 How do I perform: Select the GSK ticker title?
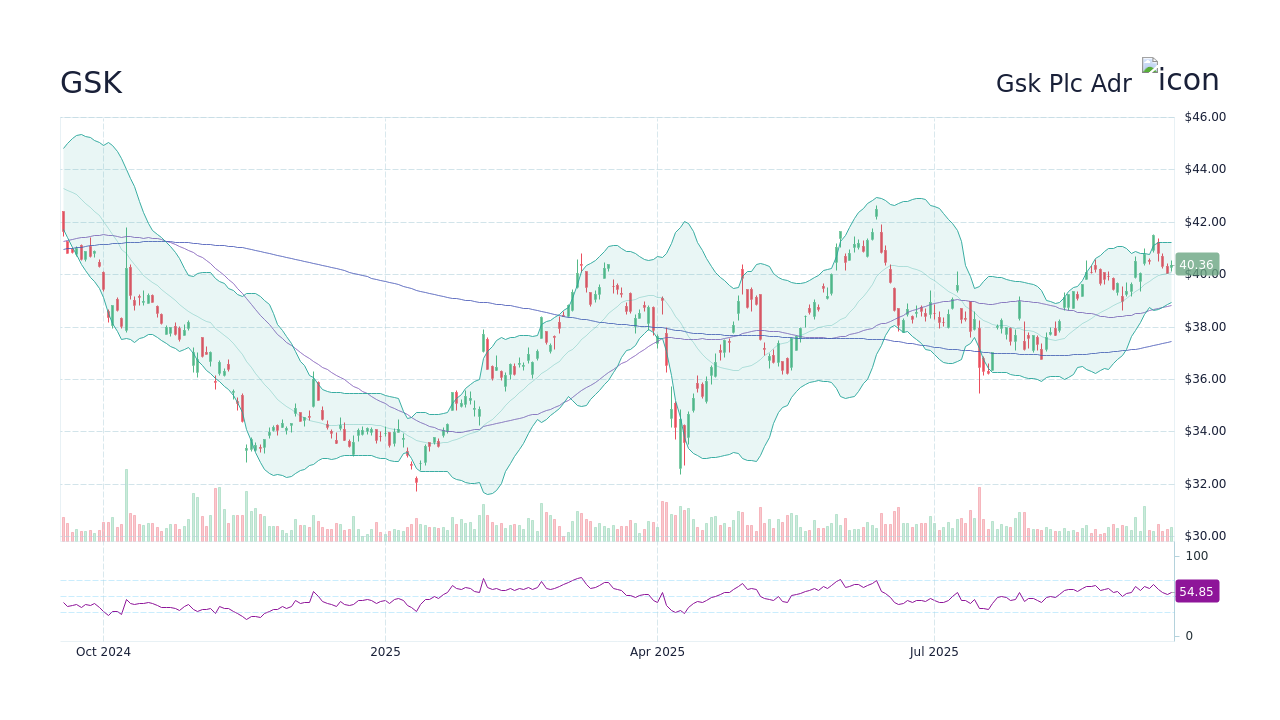click(91, 83)
